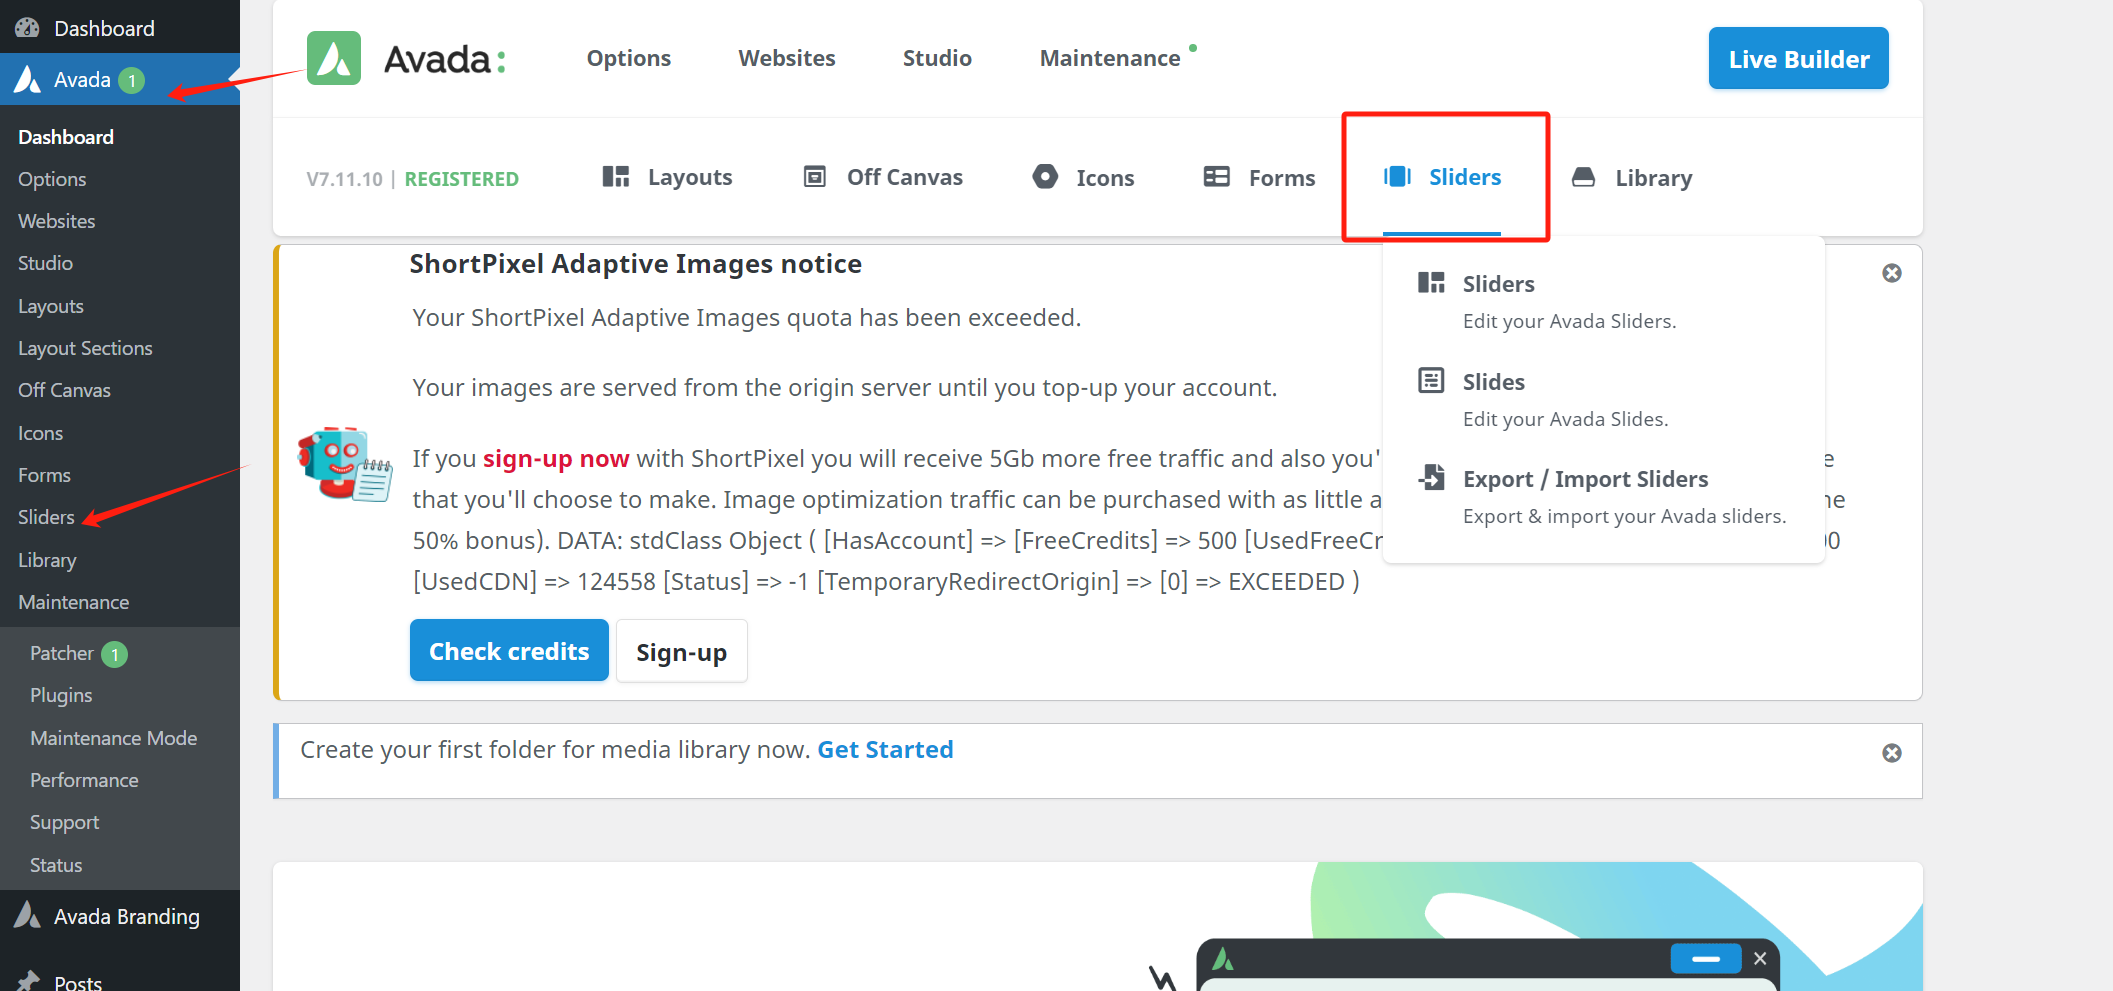
Task: Open the Studio menu item
Action: coord(936,57)
